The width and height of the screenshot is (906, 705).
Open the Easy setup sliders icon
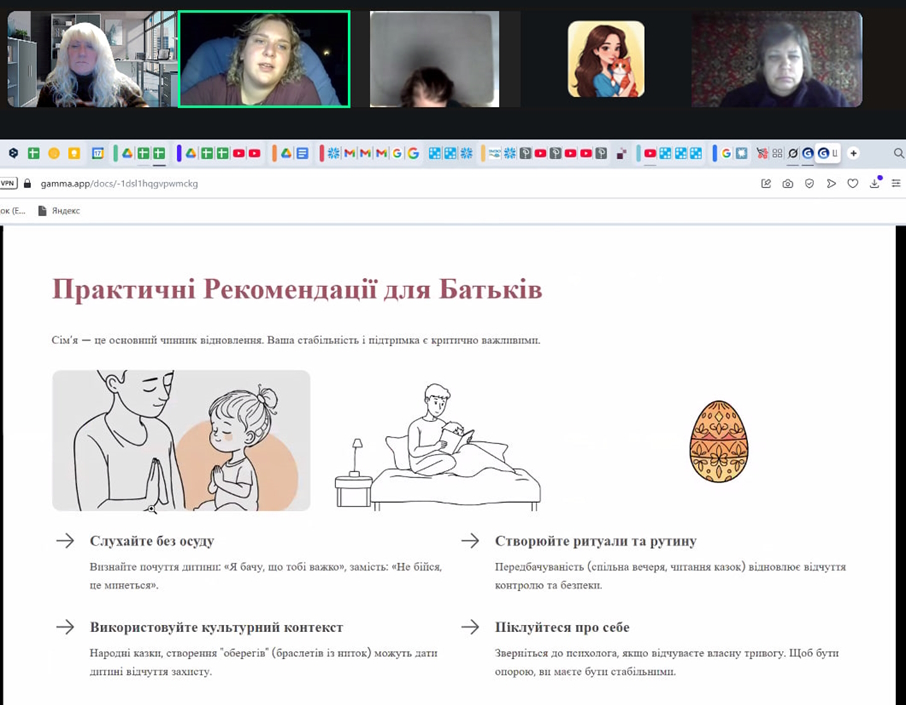896,184
